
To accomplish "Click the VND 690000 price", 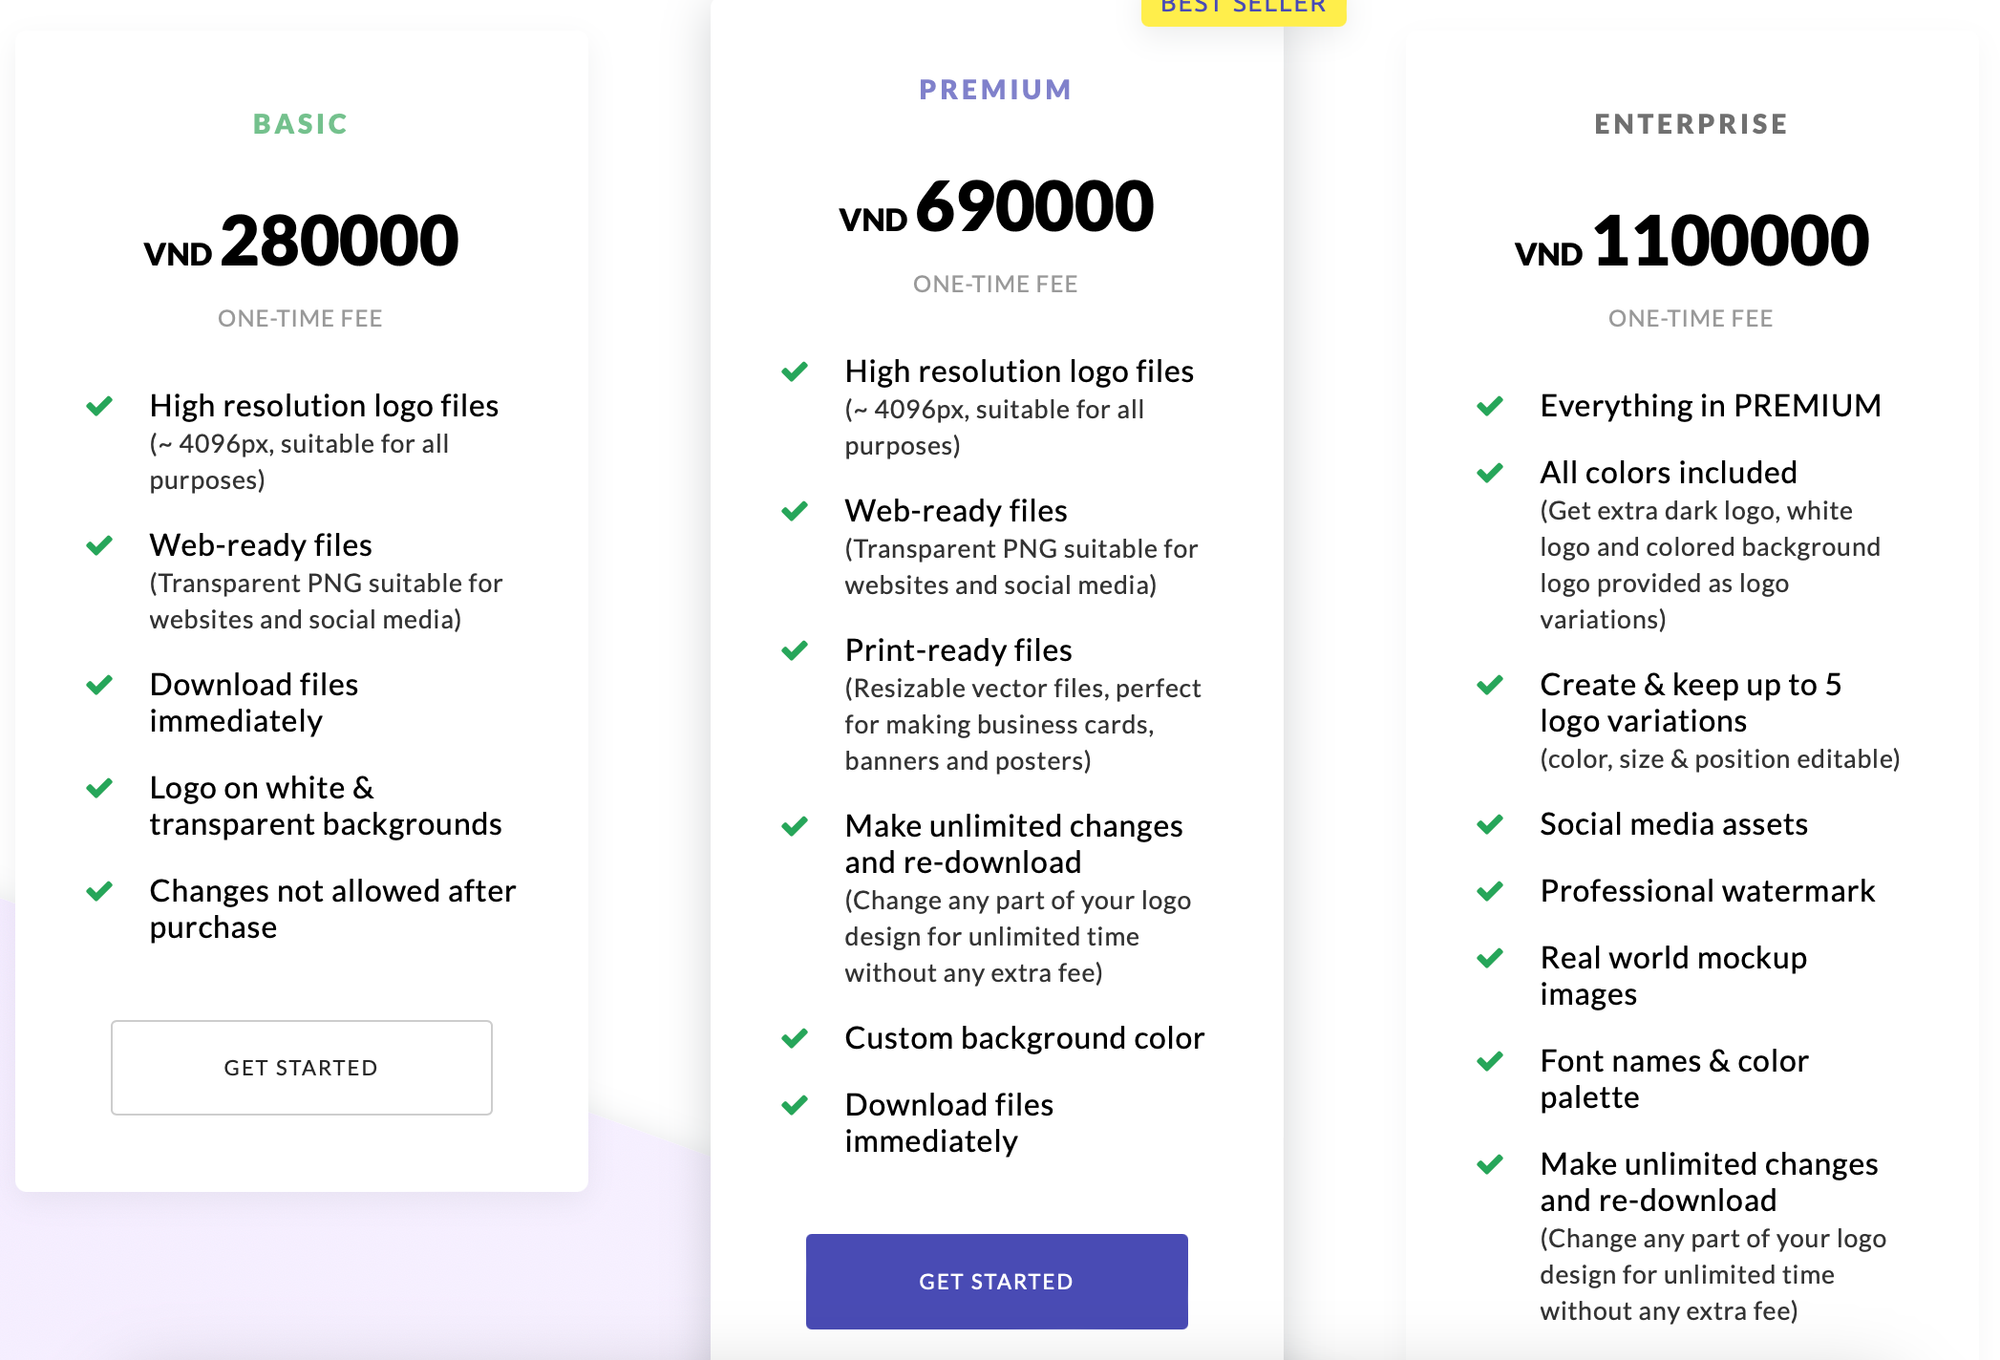I will (996, 207).
